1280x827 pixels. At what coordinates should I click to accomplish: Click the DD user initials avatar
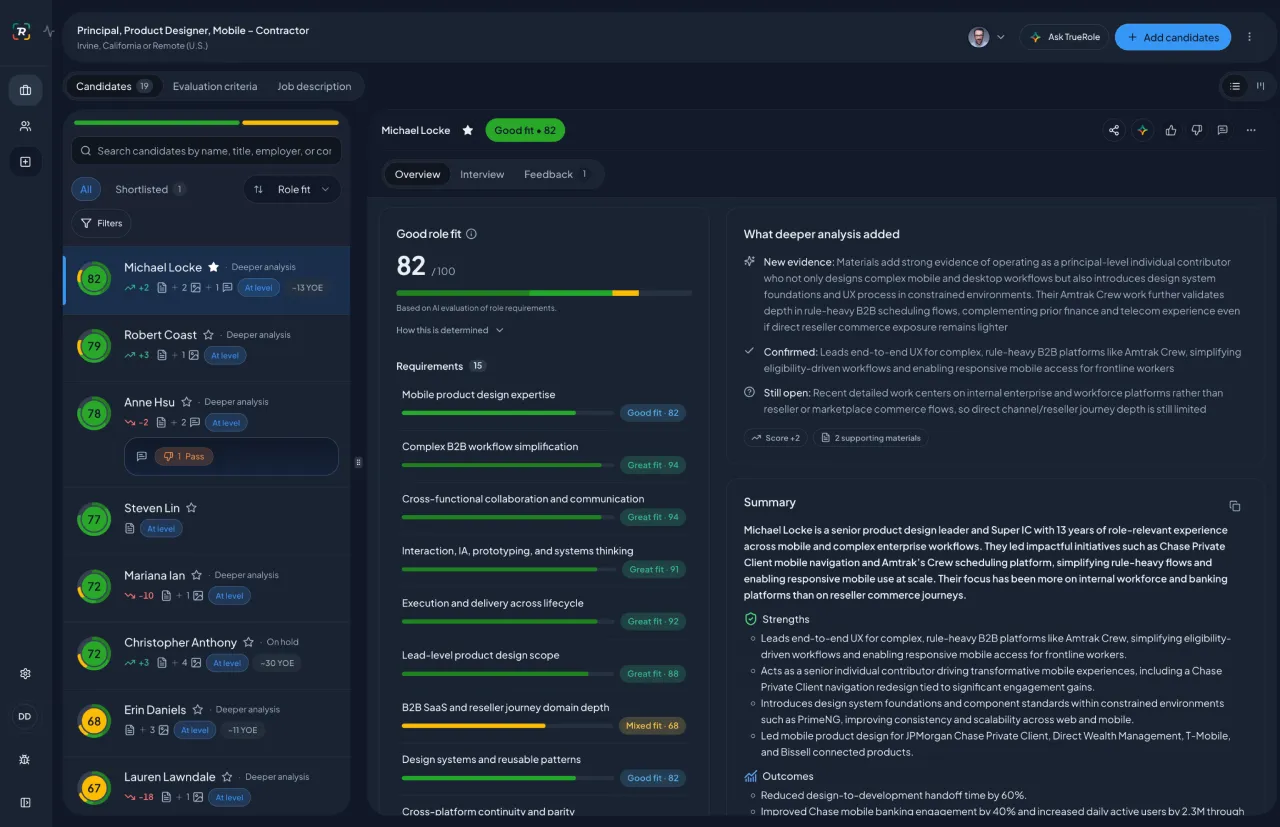pos(25,716)
